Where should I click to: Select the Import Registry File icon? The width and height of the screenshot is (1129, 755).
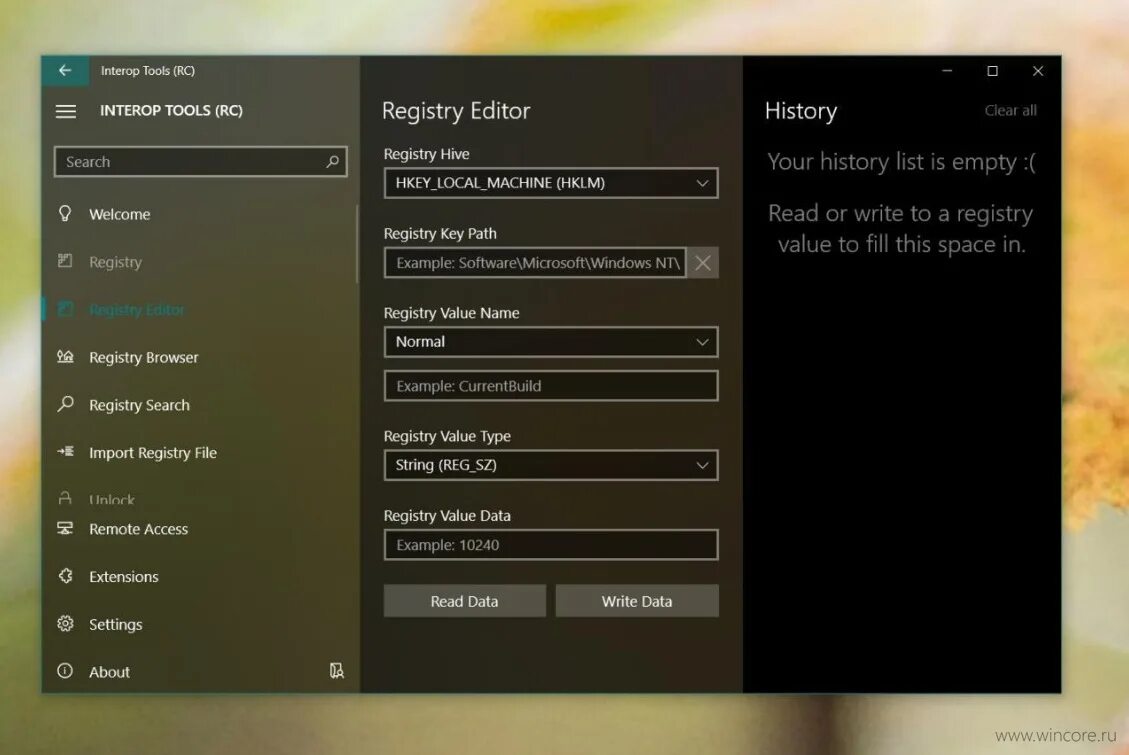(x=64, y=452)
